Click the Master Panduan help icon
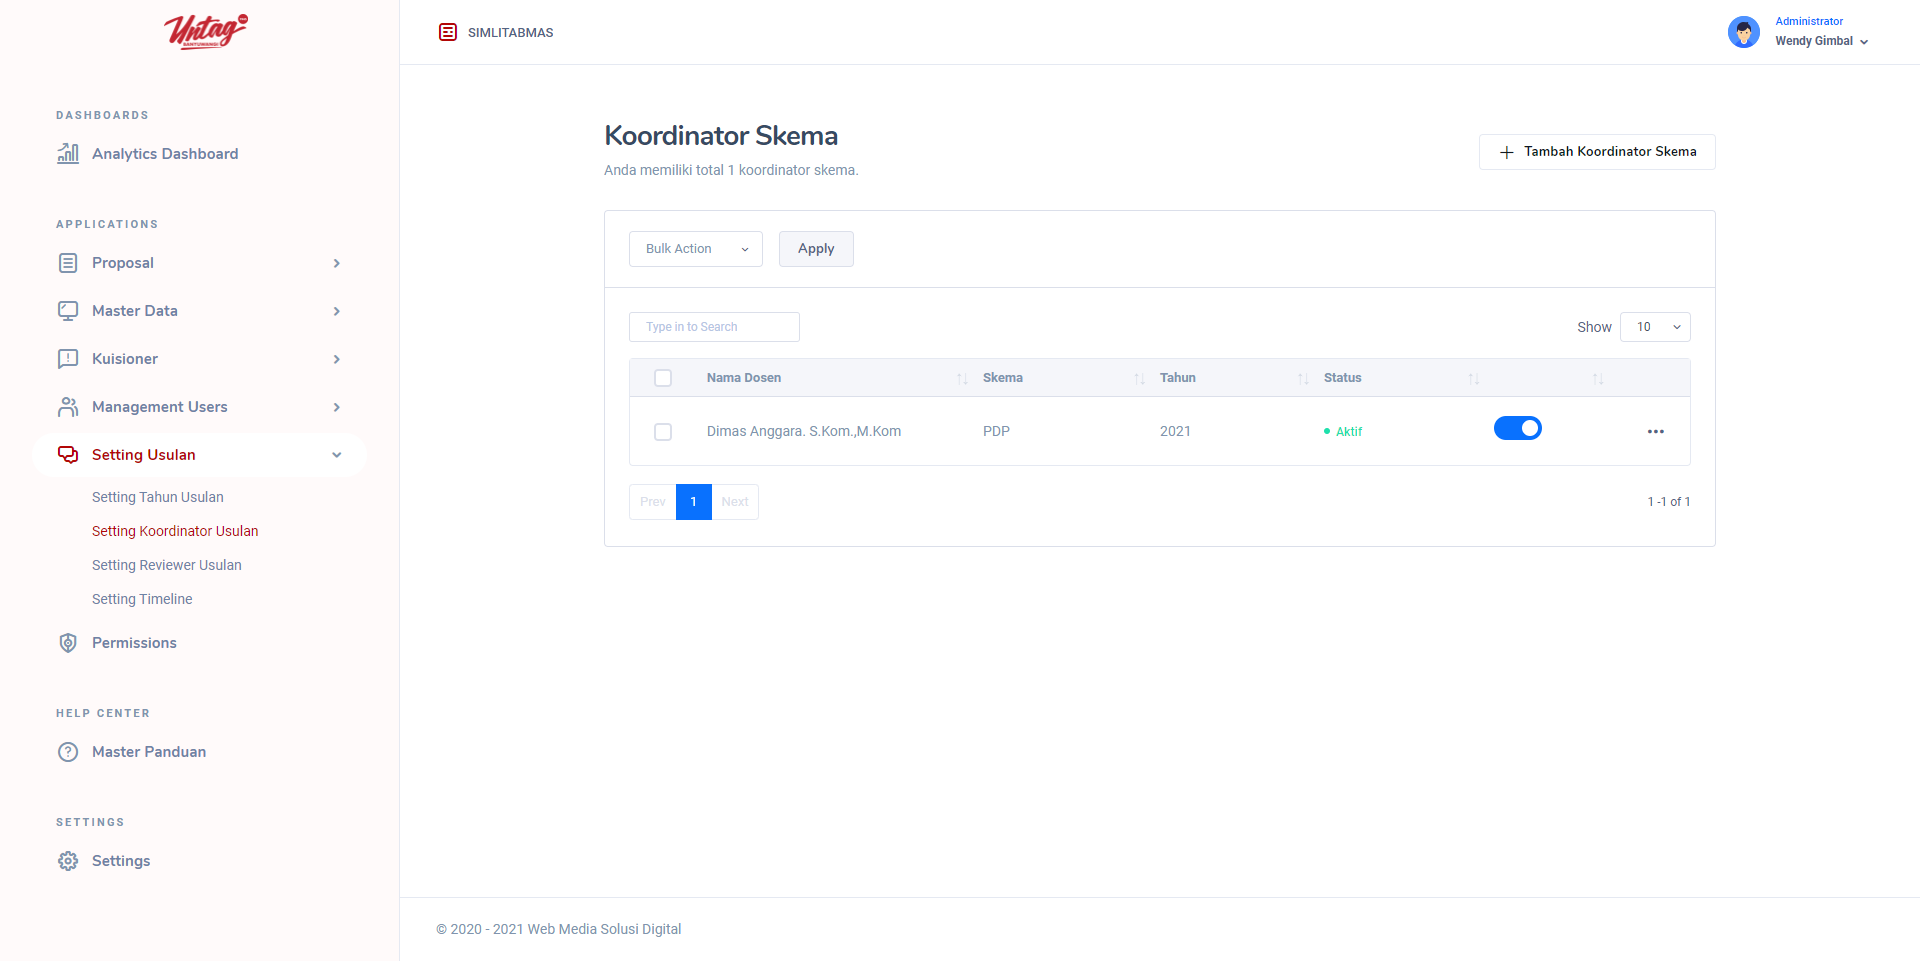 (x=68, y=752)
